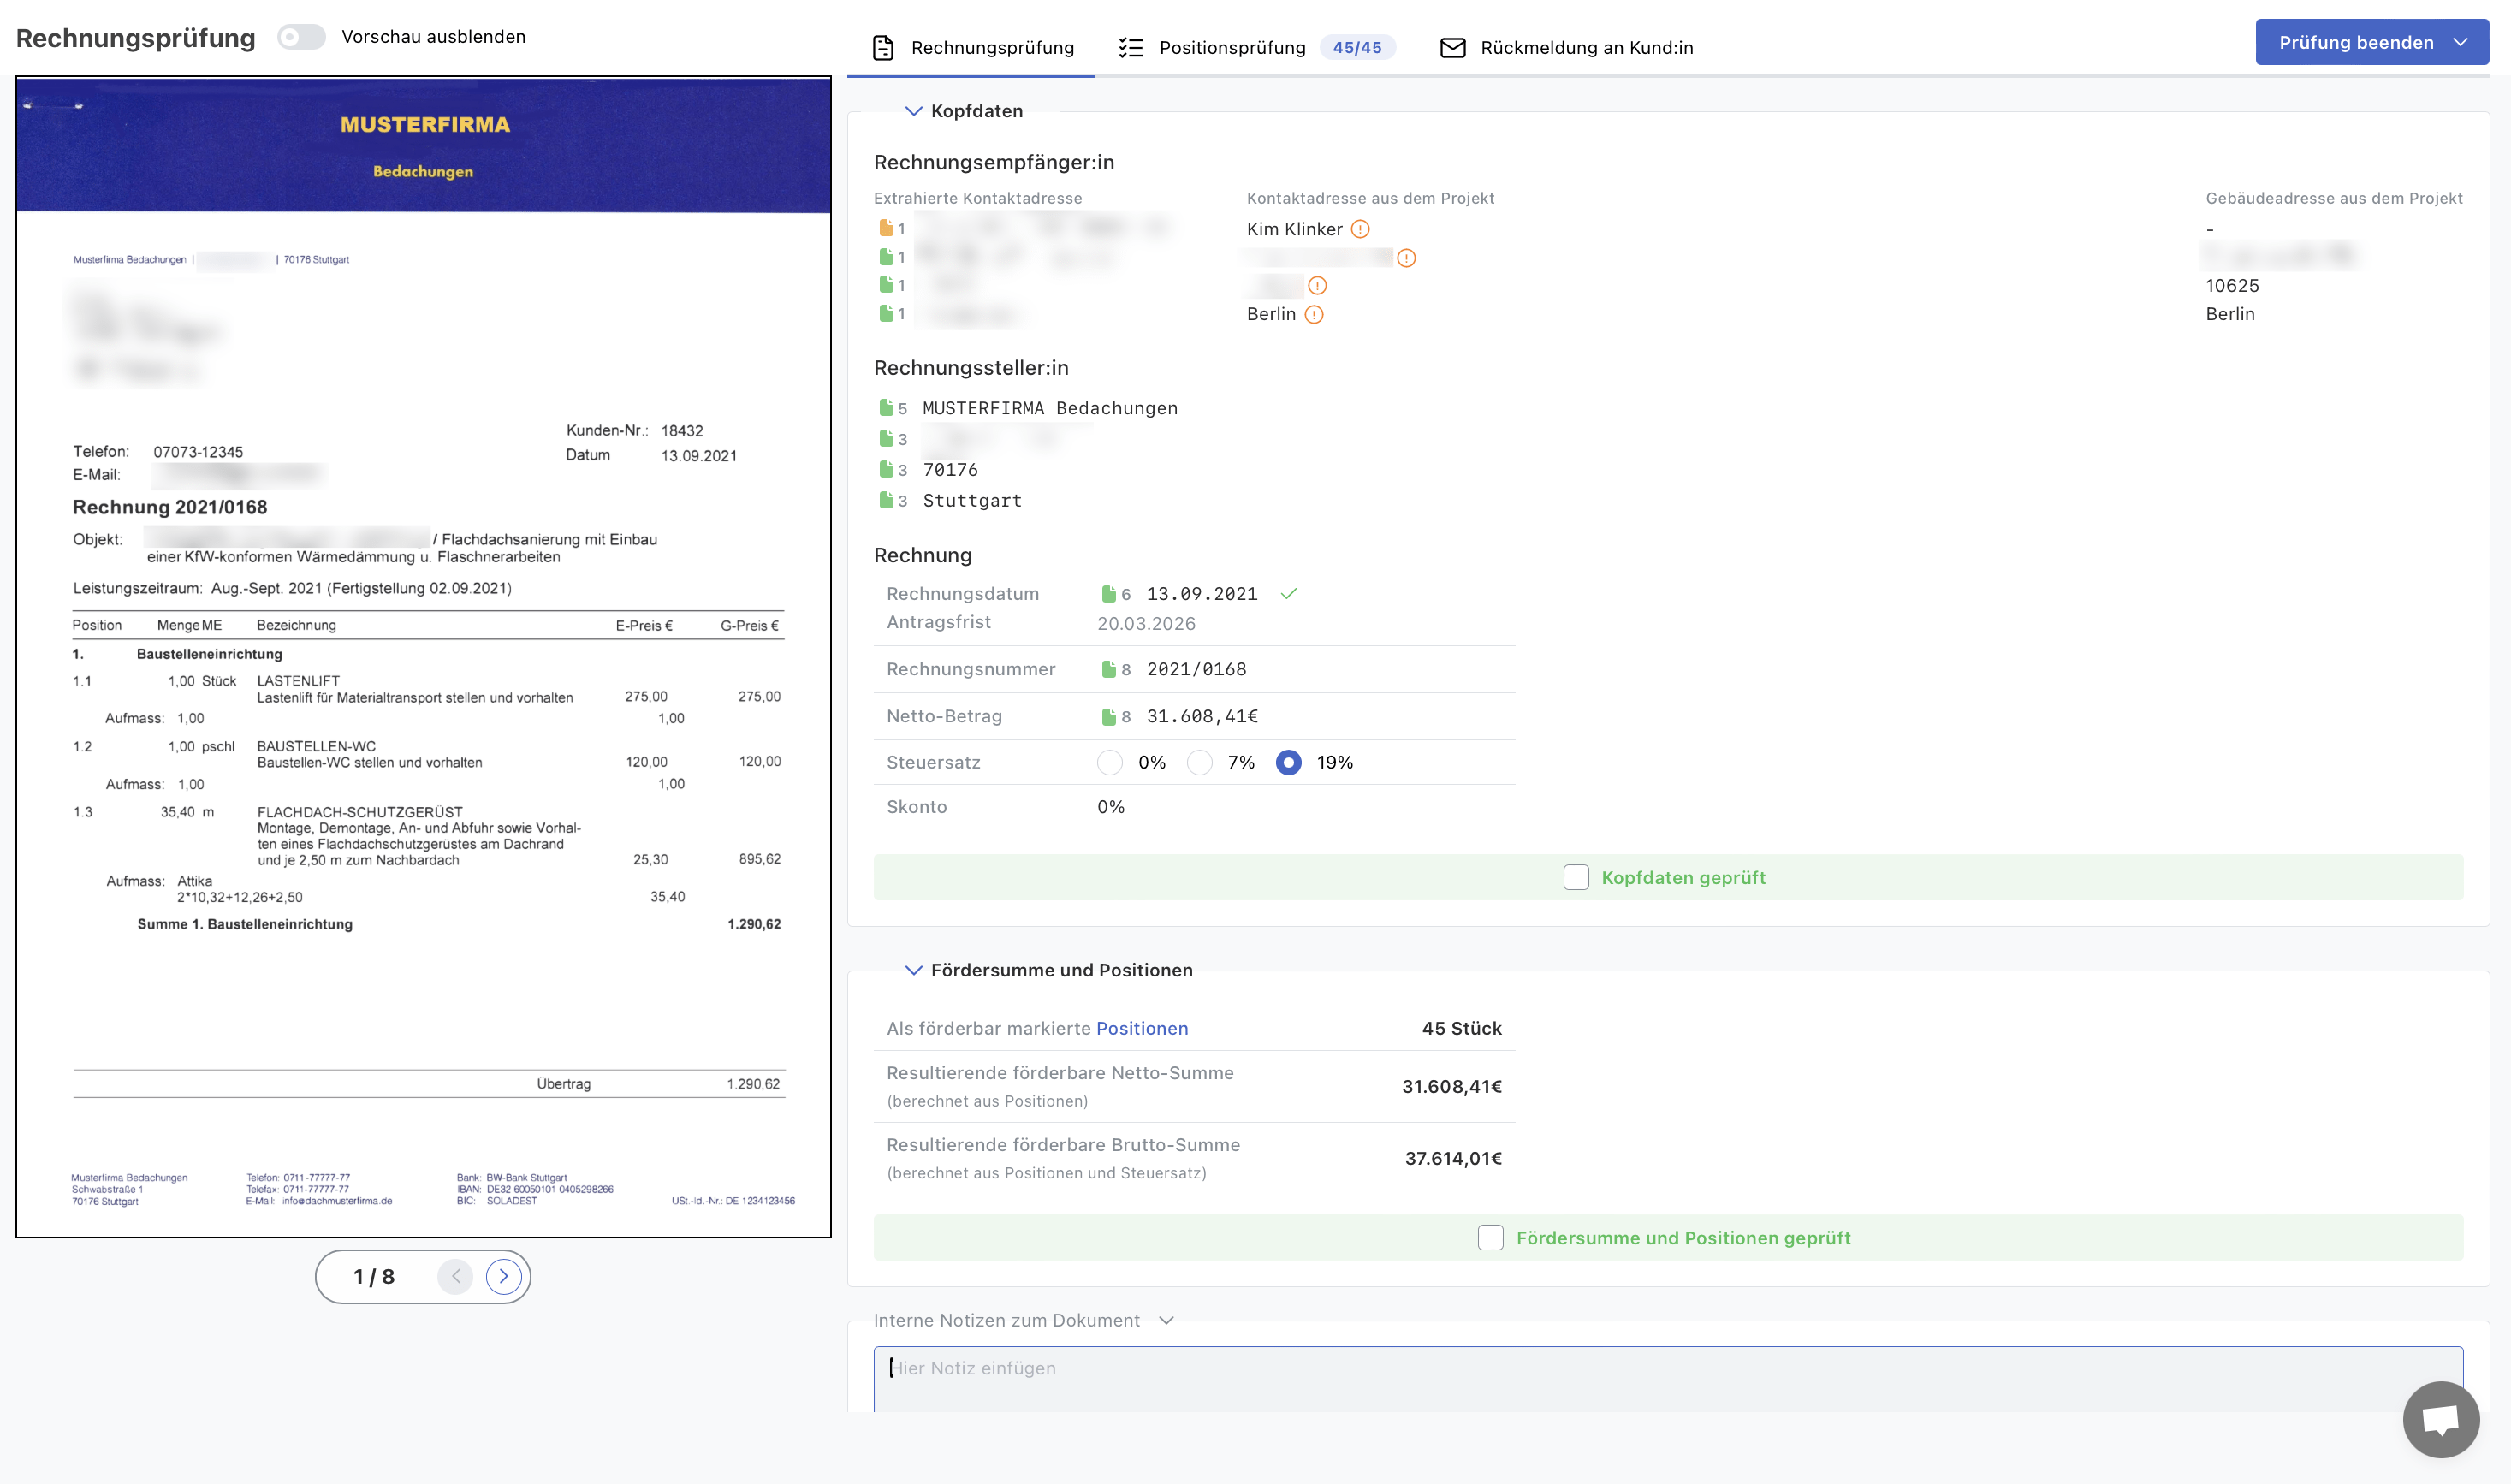Click page icon beside Rechnungsnummer 2021/0168
The height and width of the screenshot is (1484, 2511).
[1108, 669]
